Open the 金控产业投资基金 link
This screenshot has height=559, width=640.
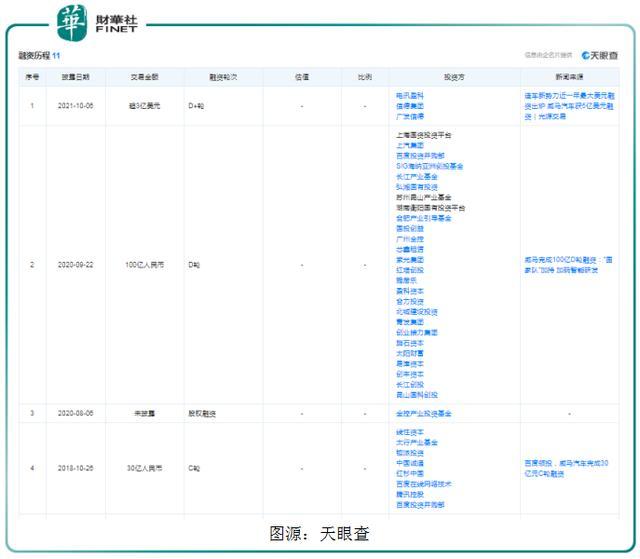tap(424, 413)
